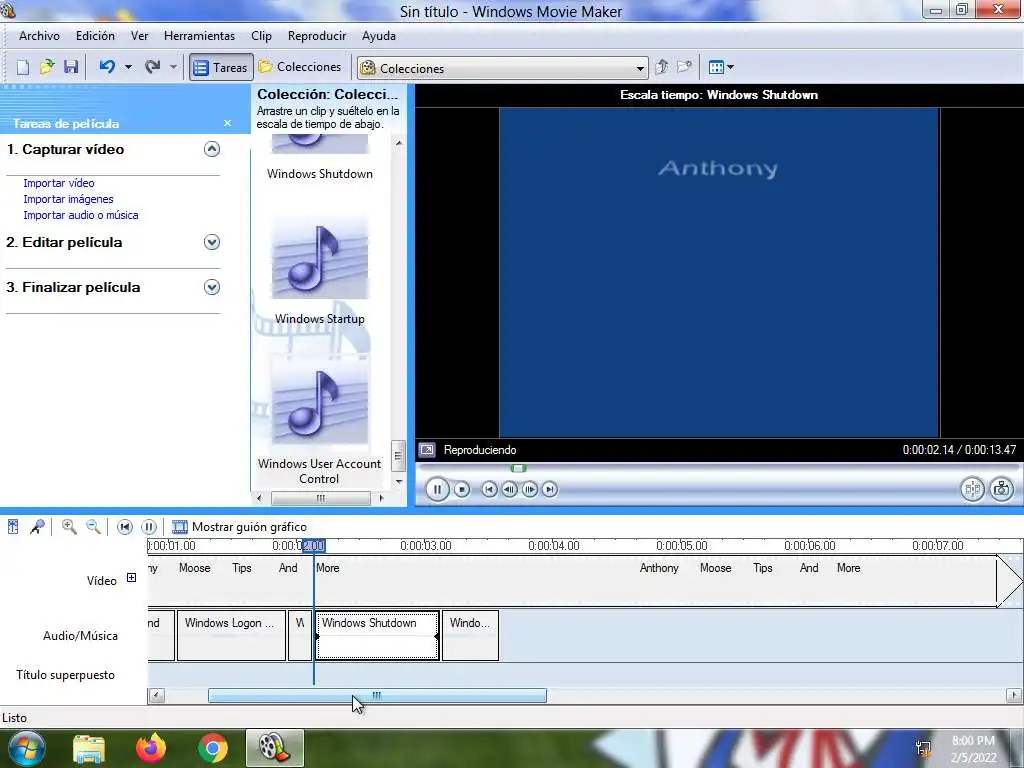Open the undo history dropdown arrow
Screen dimensions: 1024x768
(x=128, y=67)
